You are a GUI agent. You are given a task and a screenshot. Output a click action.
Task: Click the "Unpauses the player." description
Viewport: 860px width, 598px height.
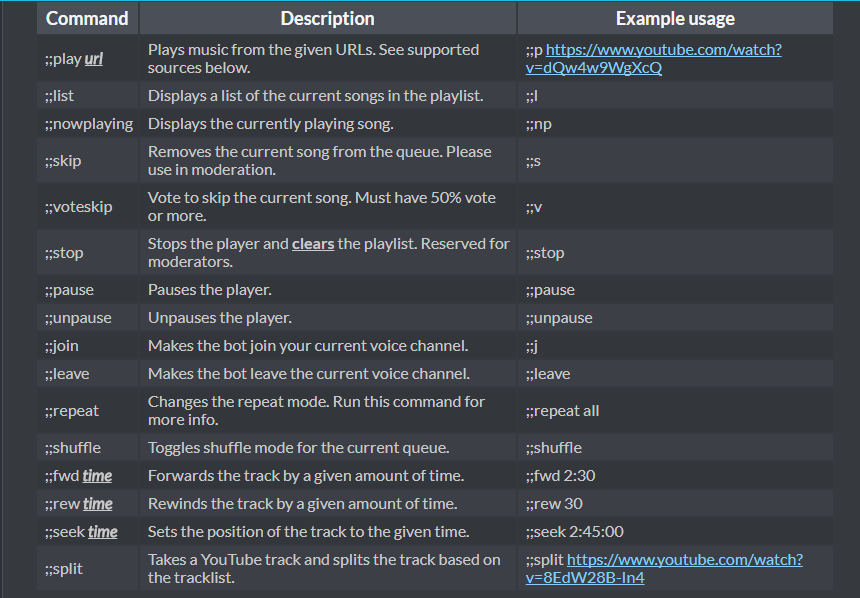coord(220,318)
